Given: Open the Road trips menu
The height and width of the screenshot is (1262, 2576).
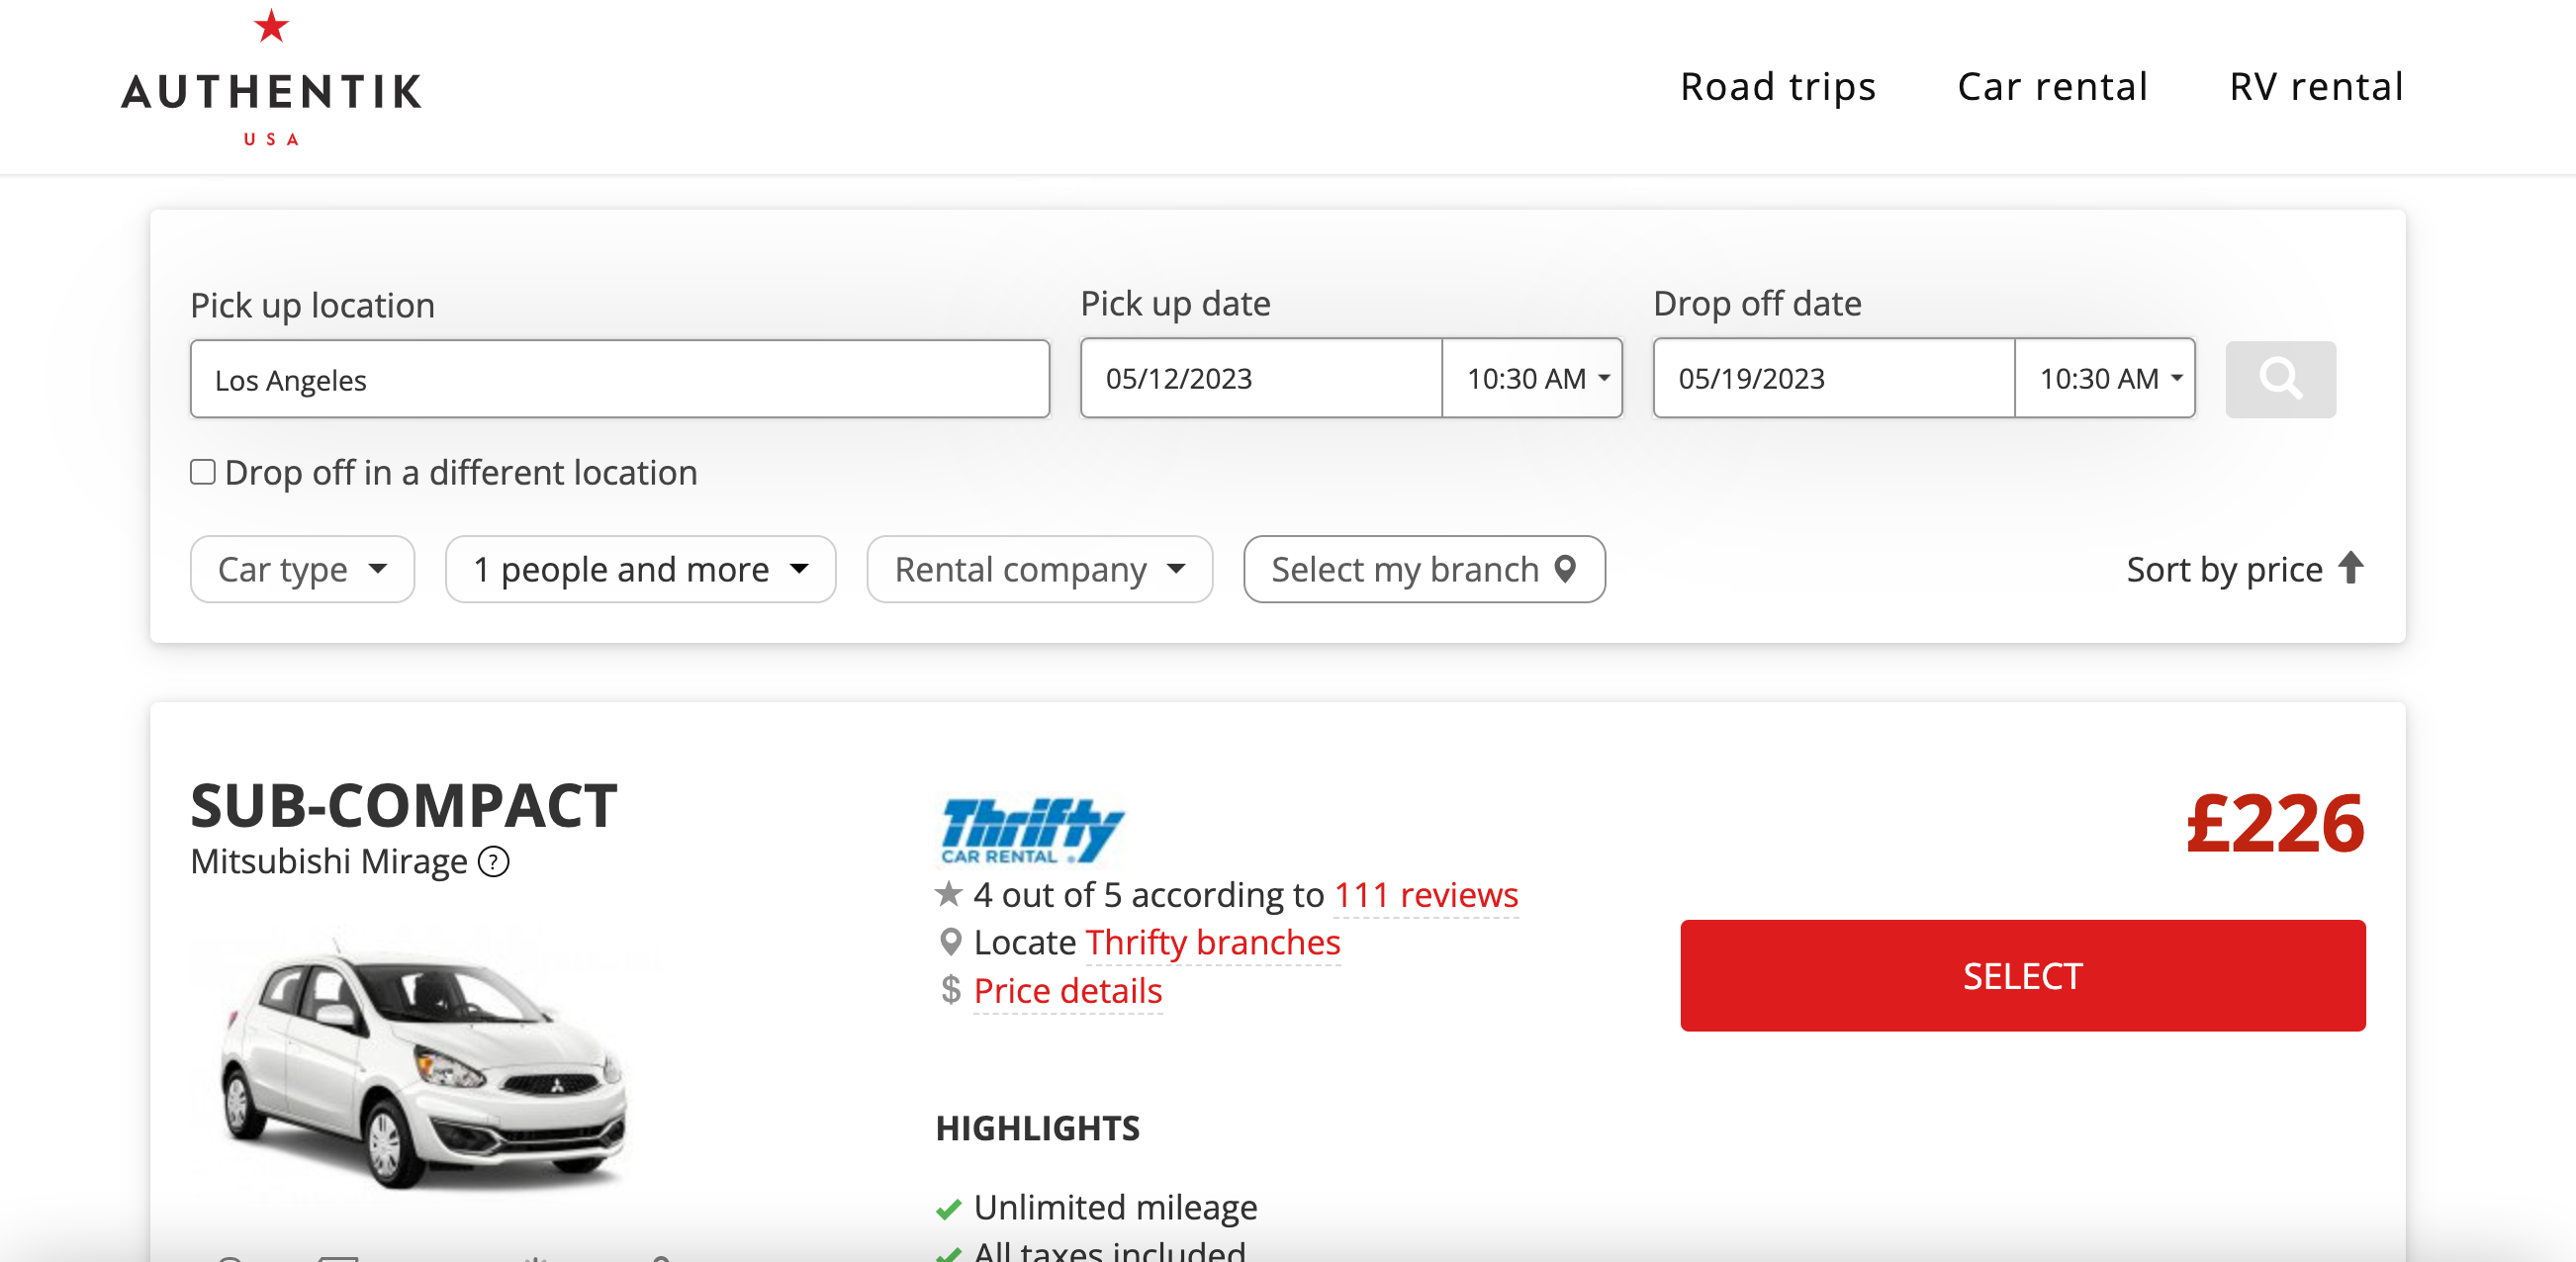Looking at the screenshot, I should tap(1777, 87).
